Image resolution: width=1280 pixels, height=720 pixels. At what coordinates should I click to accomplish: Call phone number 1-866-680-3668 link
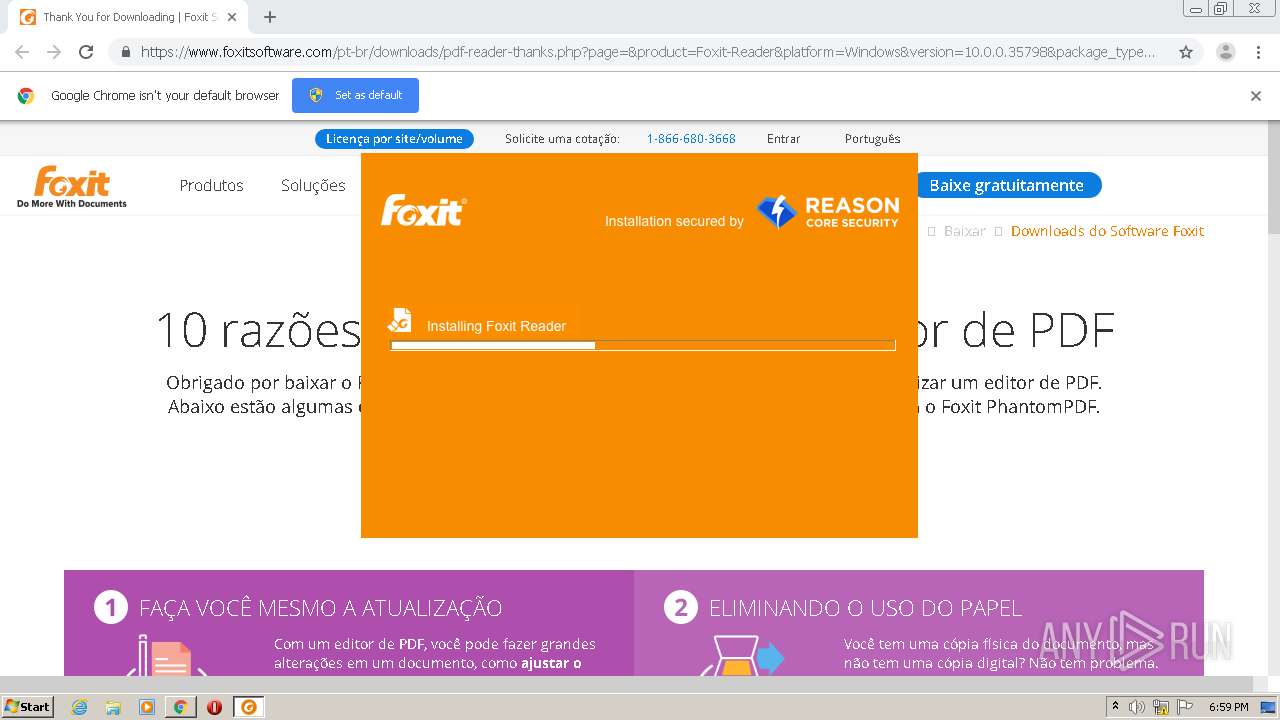click(691, 139)
